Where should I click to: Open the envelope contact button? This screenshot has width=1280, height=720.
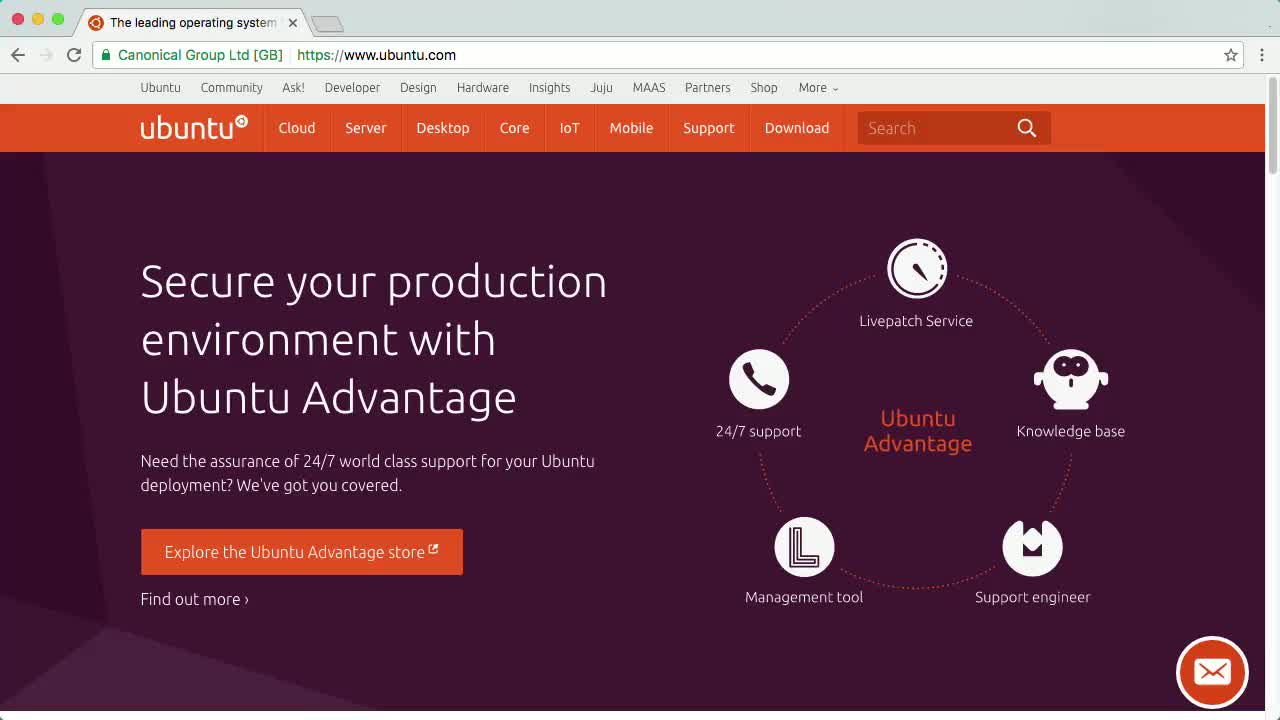[1212, 672]
